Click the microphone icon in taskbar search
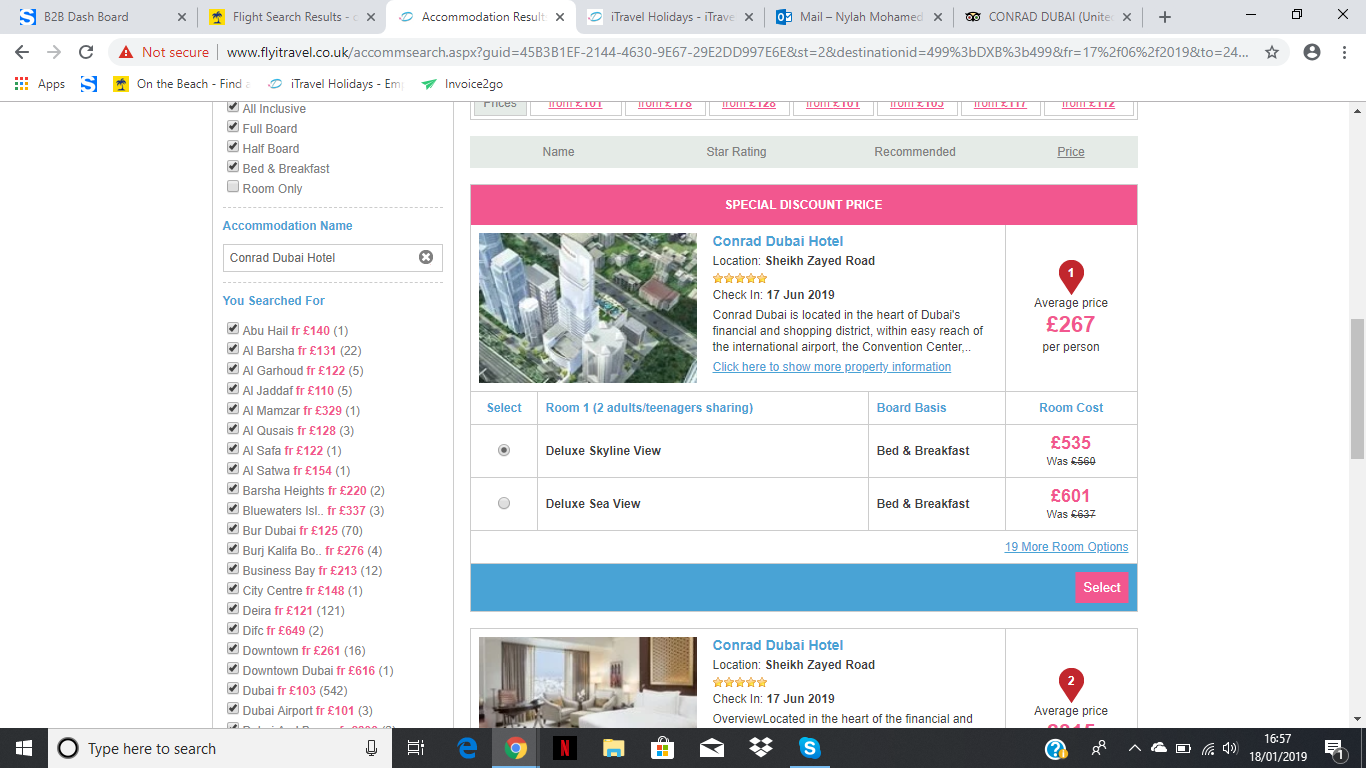 [372, 748]
